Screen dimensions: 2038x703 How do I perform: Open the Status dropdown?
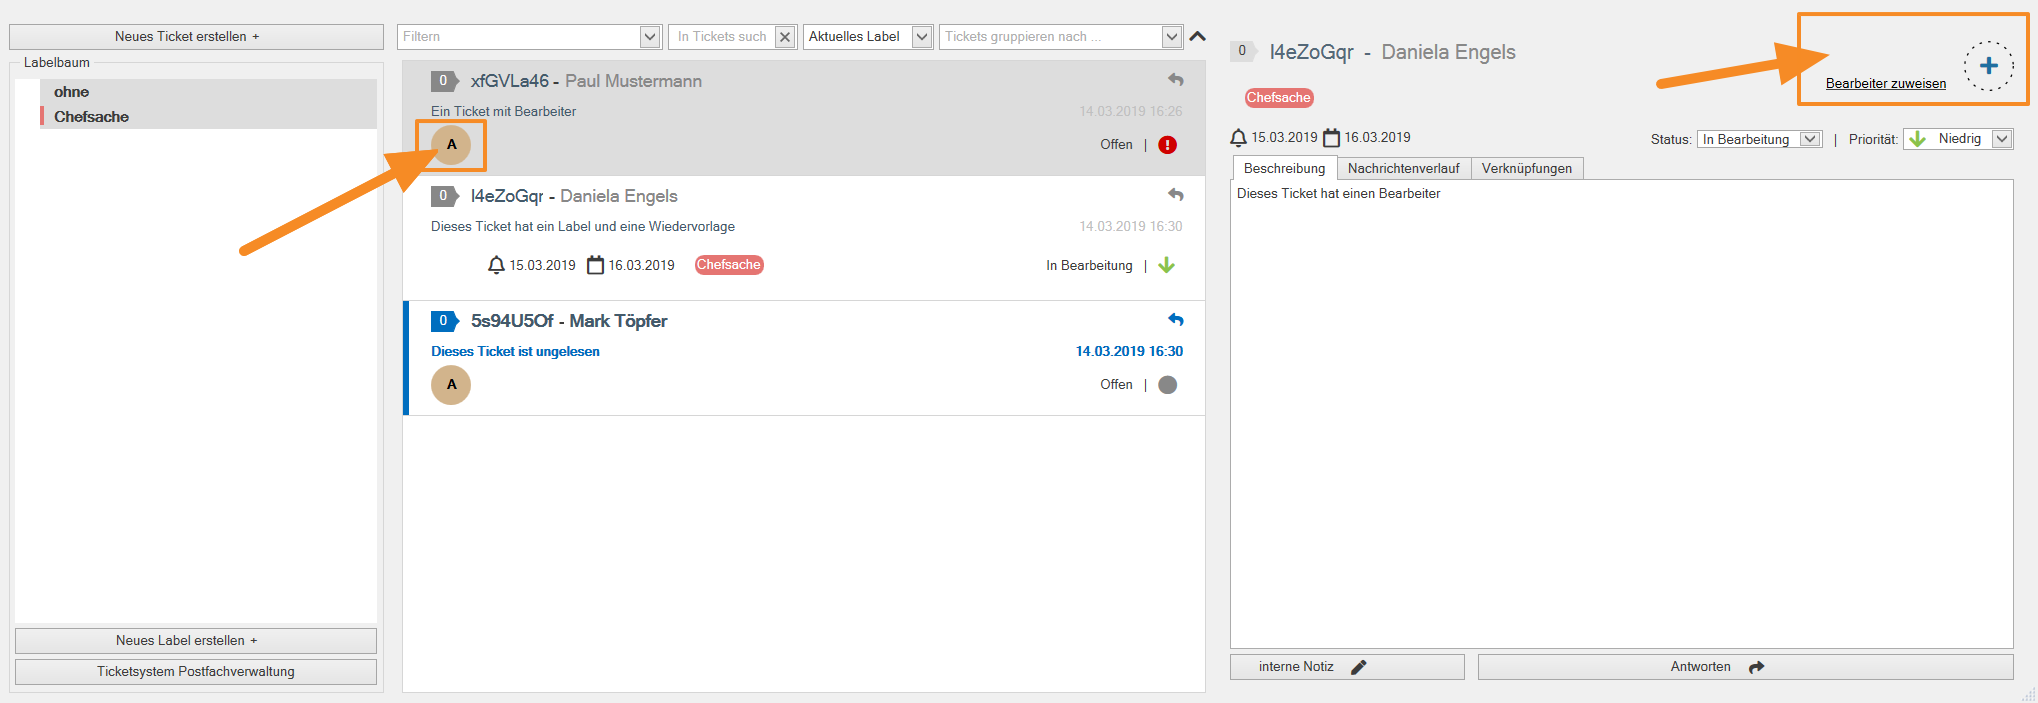tap(1759, 139)
